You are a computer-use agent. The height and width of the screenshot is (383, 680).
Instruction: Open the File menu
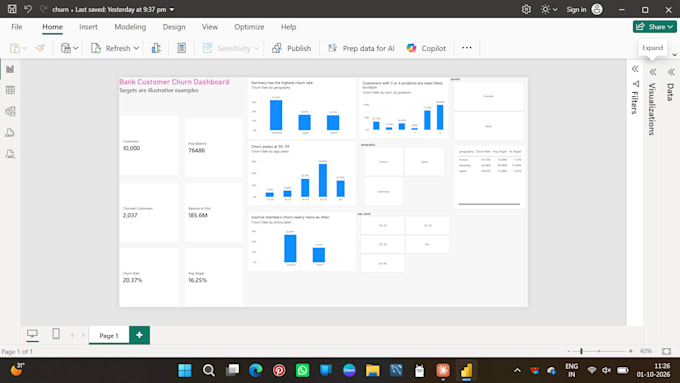click(16, 27)
